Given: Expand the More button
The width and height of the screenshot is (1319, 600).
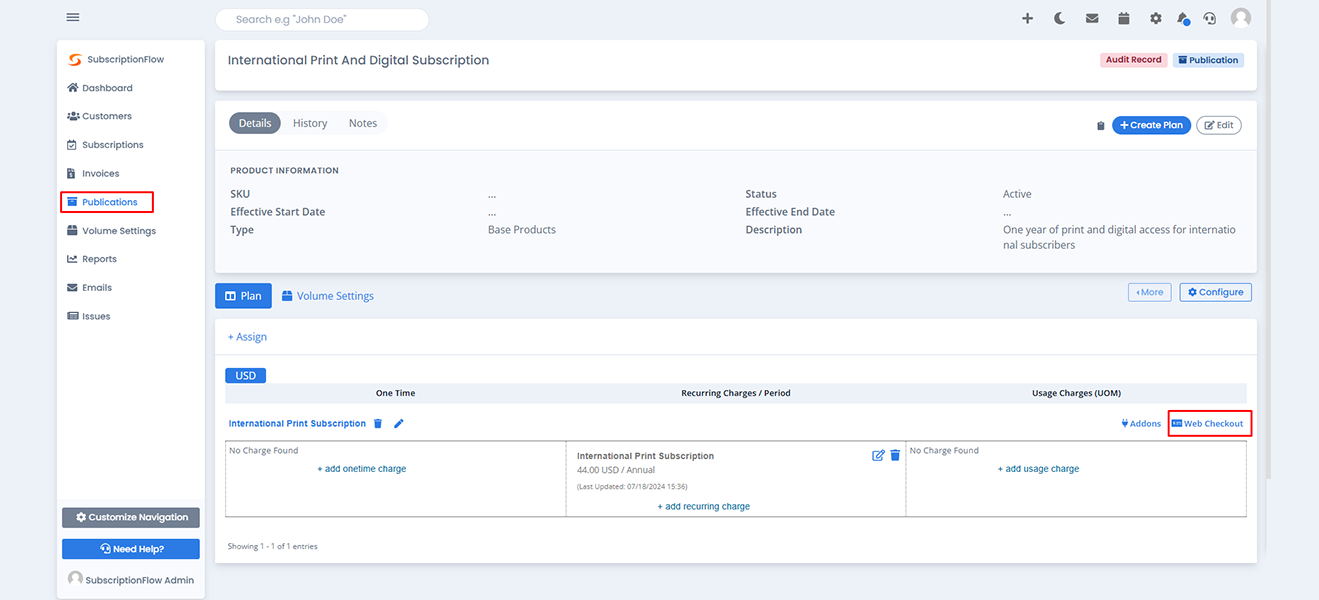Looking at the screenshot, I should coord(1149,292).
